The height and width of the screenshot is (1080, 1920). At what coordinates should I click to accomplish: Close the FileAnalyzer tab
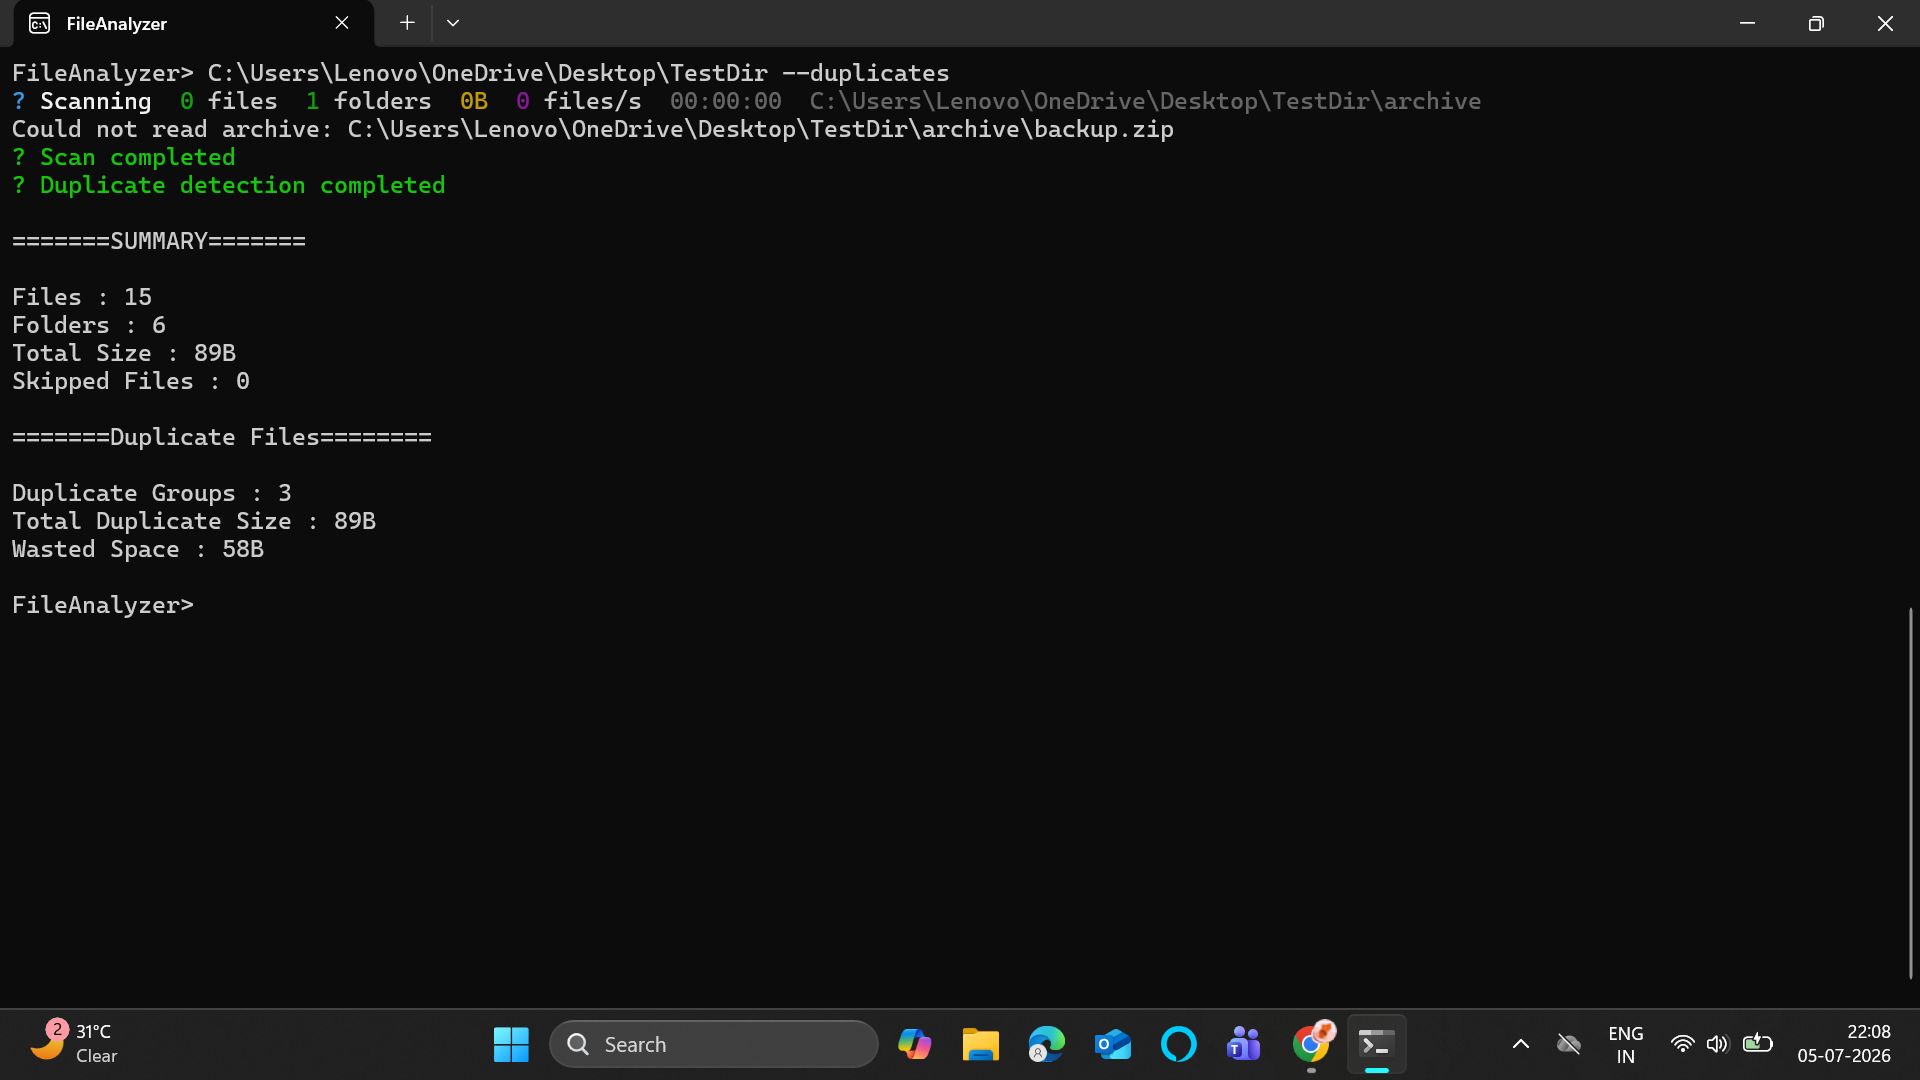342,23
